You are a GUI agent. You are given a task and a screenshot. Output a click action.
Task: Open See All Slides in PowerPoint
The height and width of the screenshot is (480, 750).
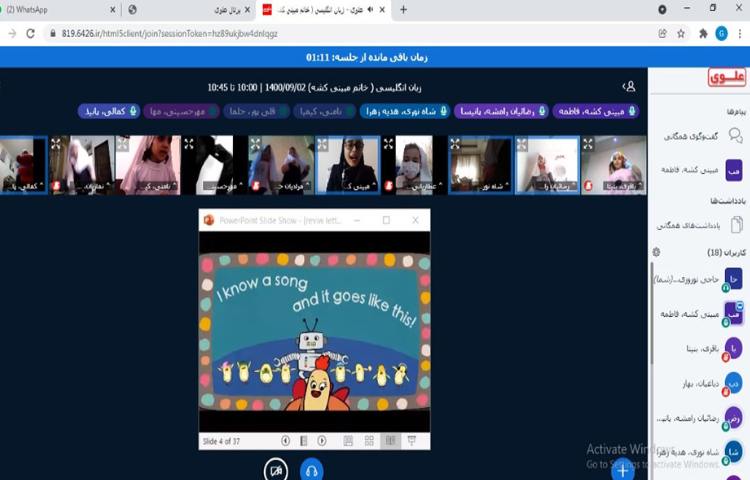(x=303, y=441)
